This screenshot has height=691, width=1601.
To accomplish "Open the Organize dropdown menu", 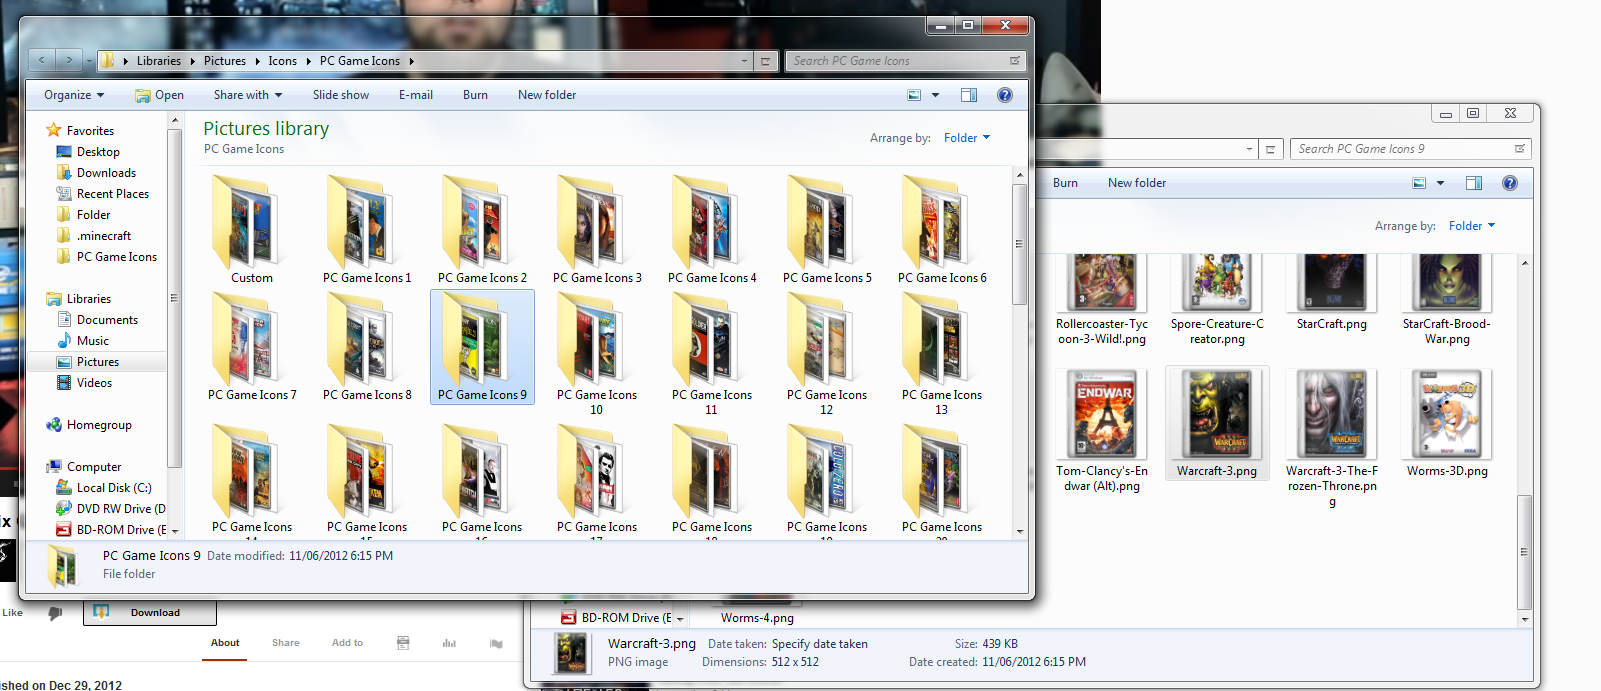I will (x=74, y=95).
